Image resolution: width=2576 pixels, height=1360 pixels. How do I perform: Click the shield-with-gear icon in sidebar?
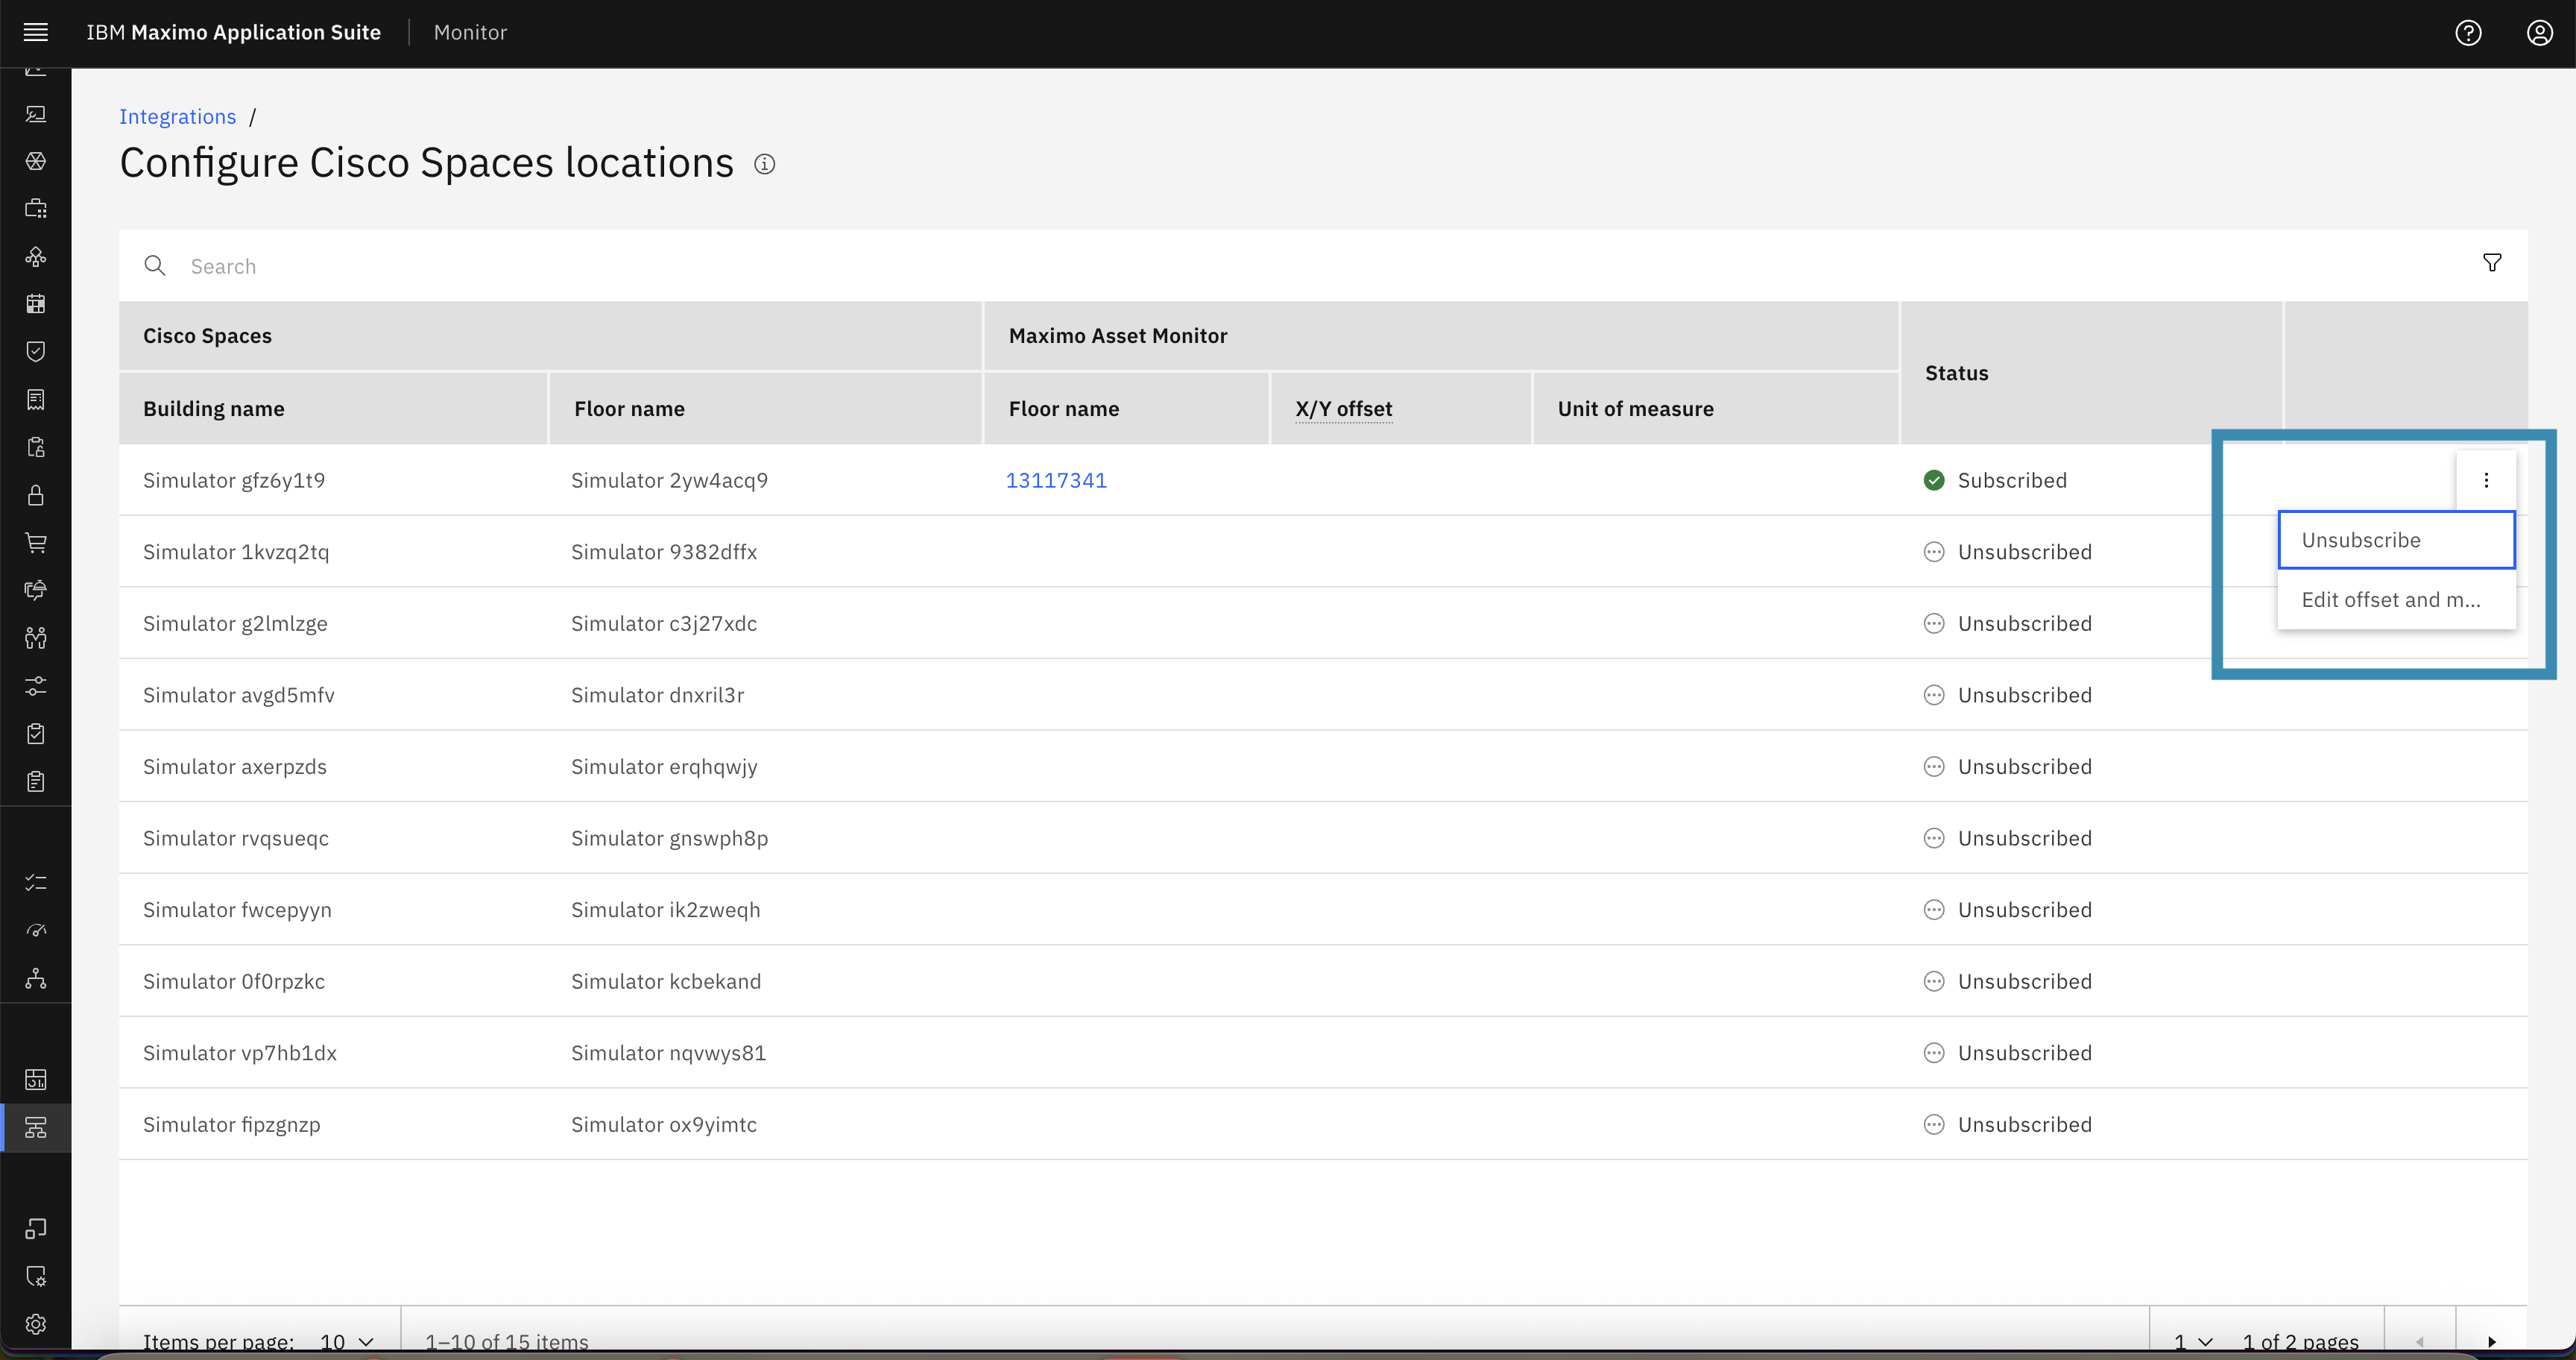[x=36, y=1276]
